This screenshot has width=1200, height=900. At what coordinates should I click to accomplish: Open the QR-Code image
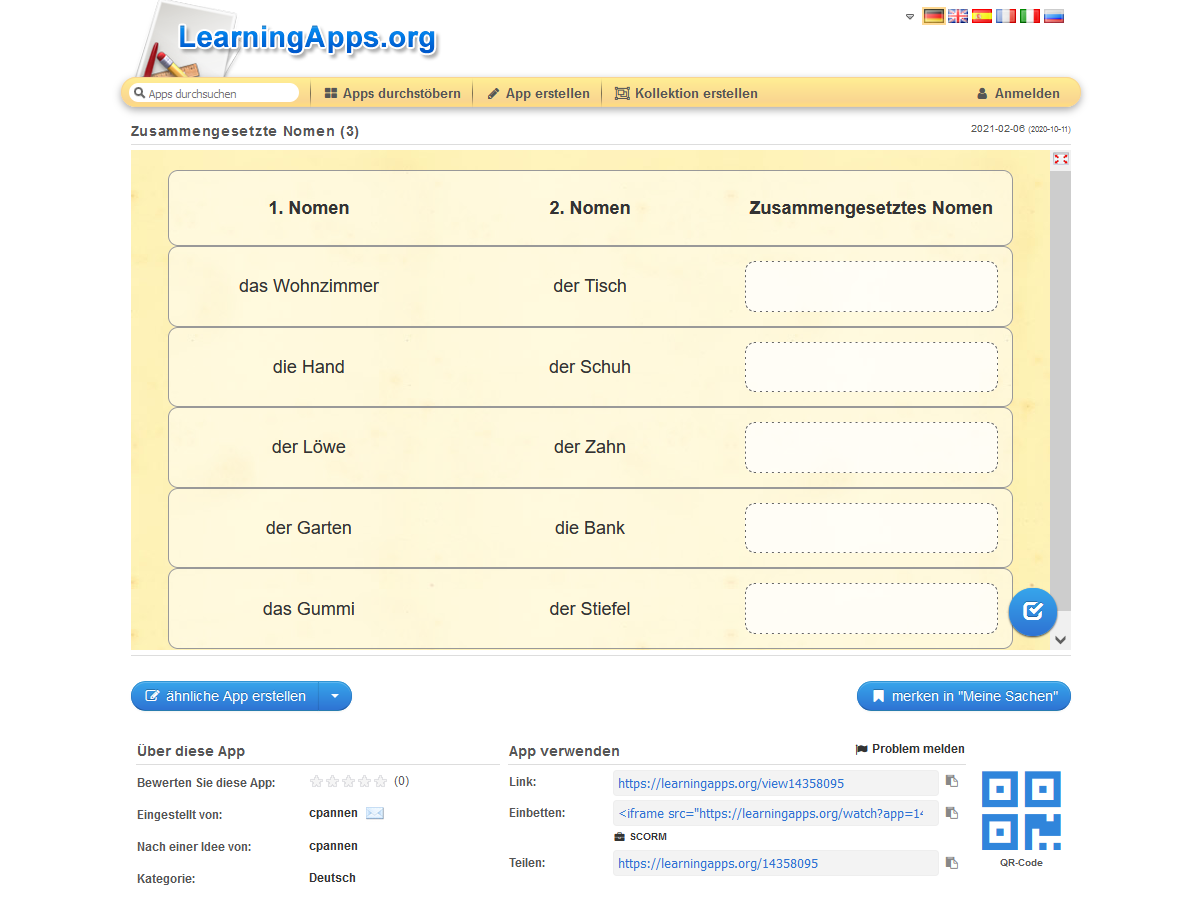pyautogui.click(x=1021, y=810)
